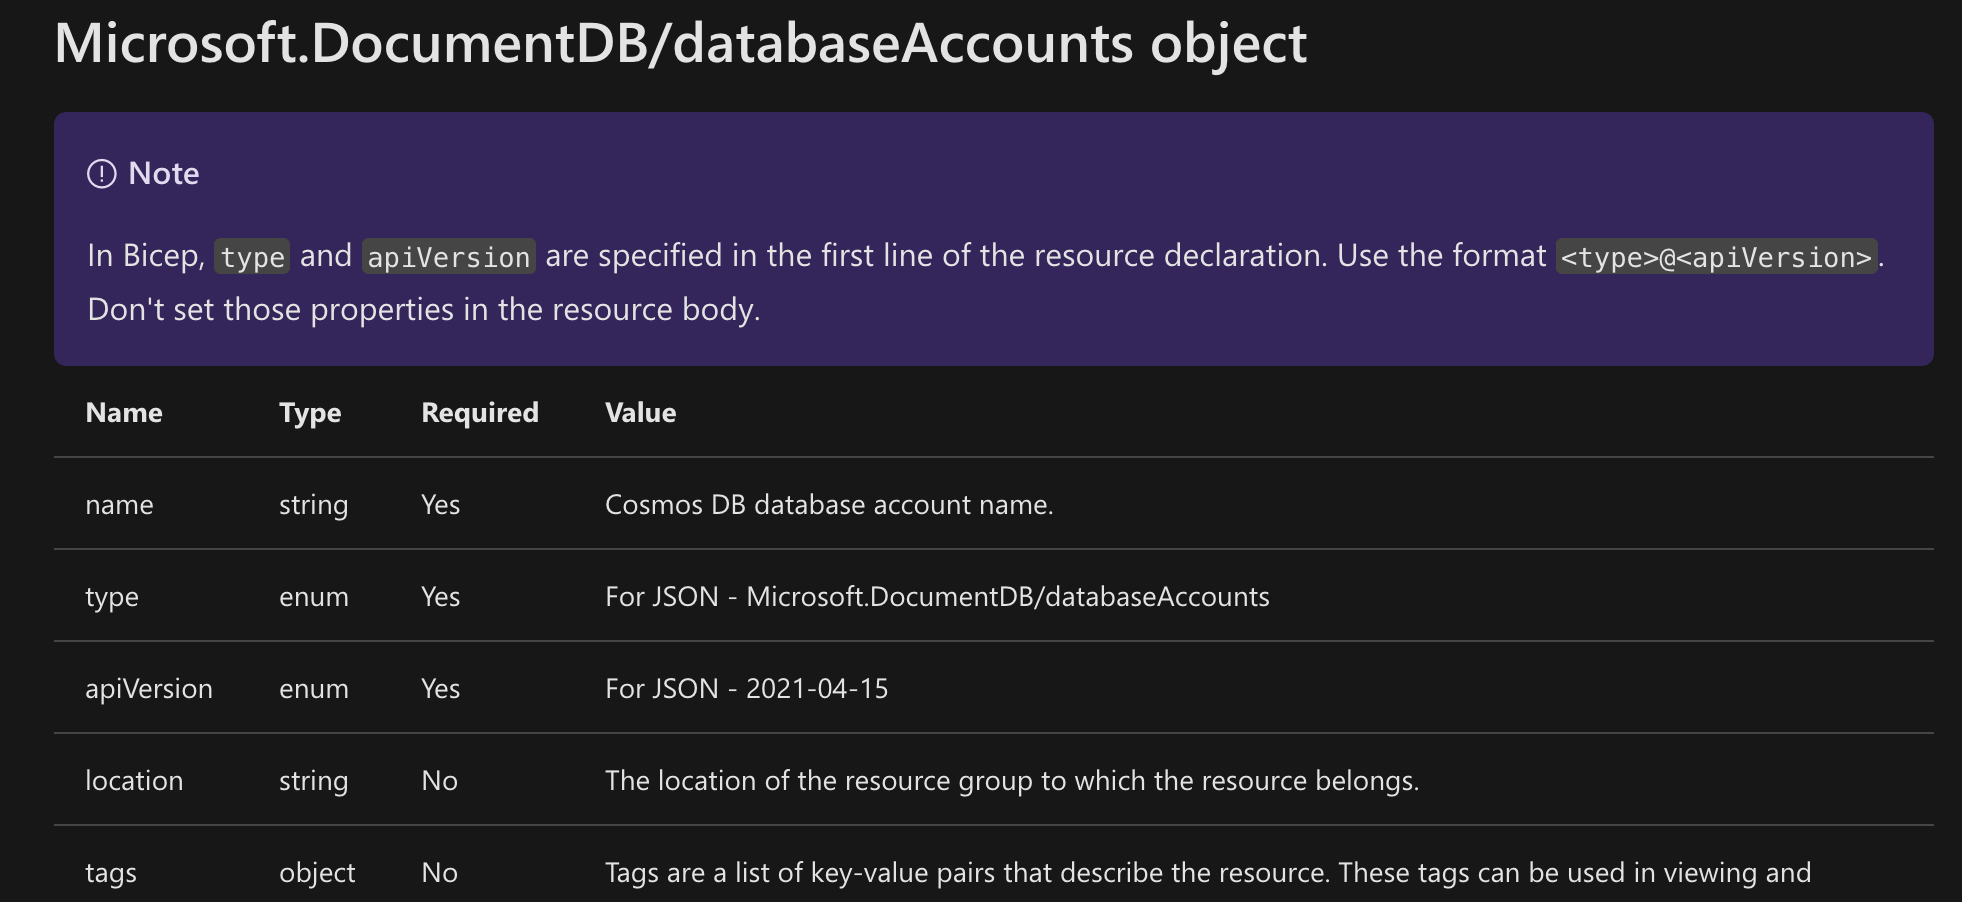
Task: Click the inline code 'type' in the note
Action: click(252, 257)
